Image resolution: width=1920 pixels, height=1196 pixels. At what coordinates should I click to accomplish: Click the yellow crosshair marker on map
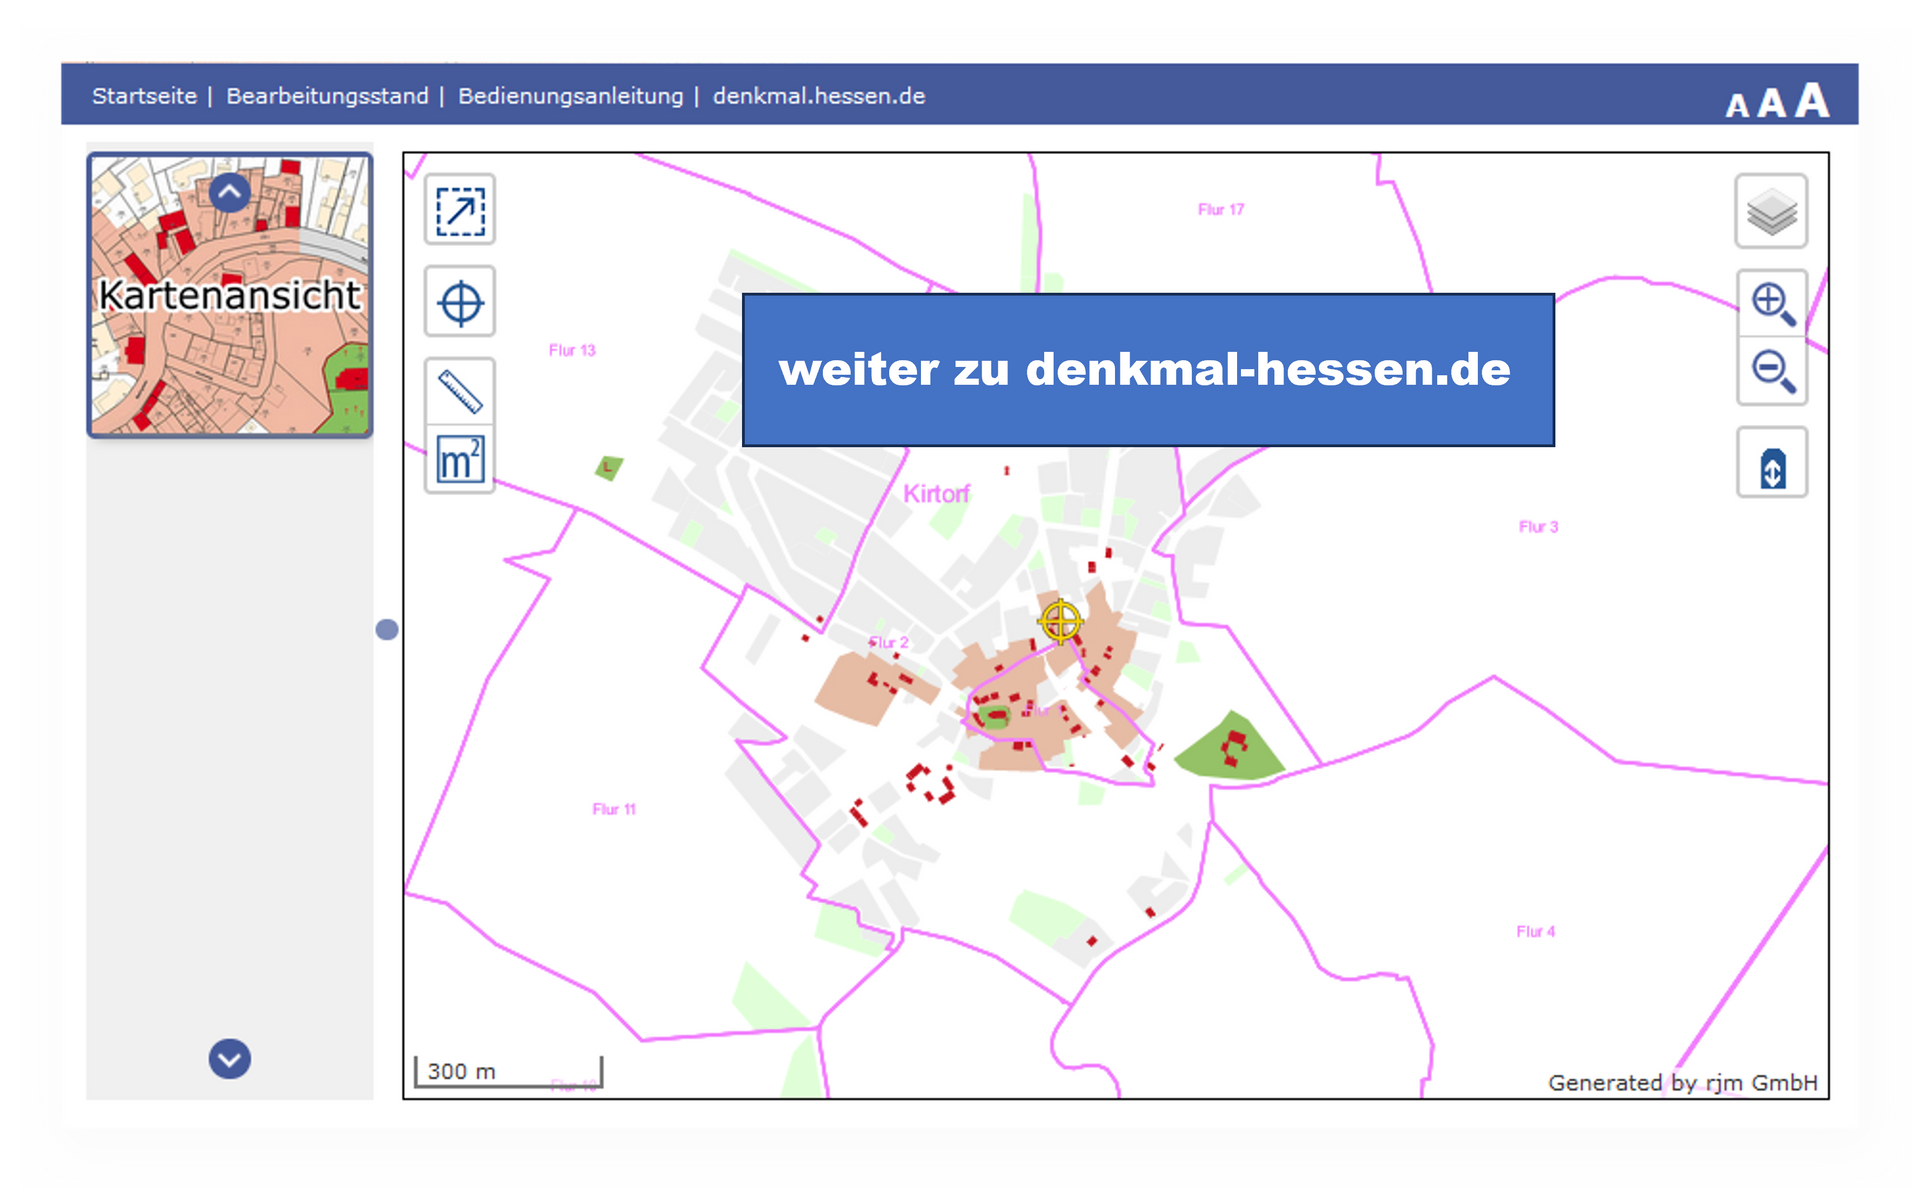(x=1060, y=621)
